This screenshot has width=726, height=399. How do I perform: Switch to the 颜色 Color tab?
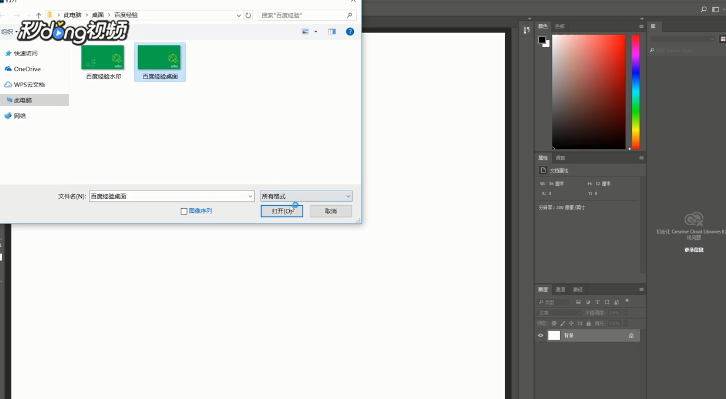point(543,26)
